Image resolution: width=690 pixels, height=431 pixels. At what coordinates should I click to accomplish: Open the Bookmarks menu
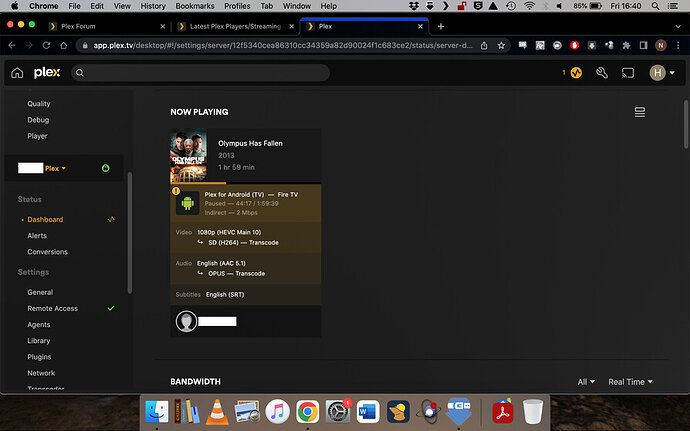(x=195, y=6)
